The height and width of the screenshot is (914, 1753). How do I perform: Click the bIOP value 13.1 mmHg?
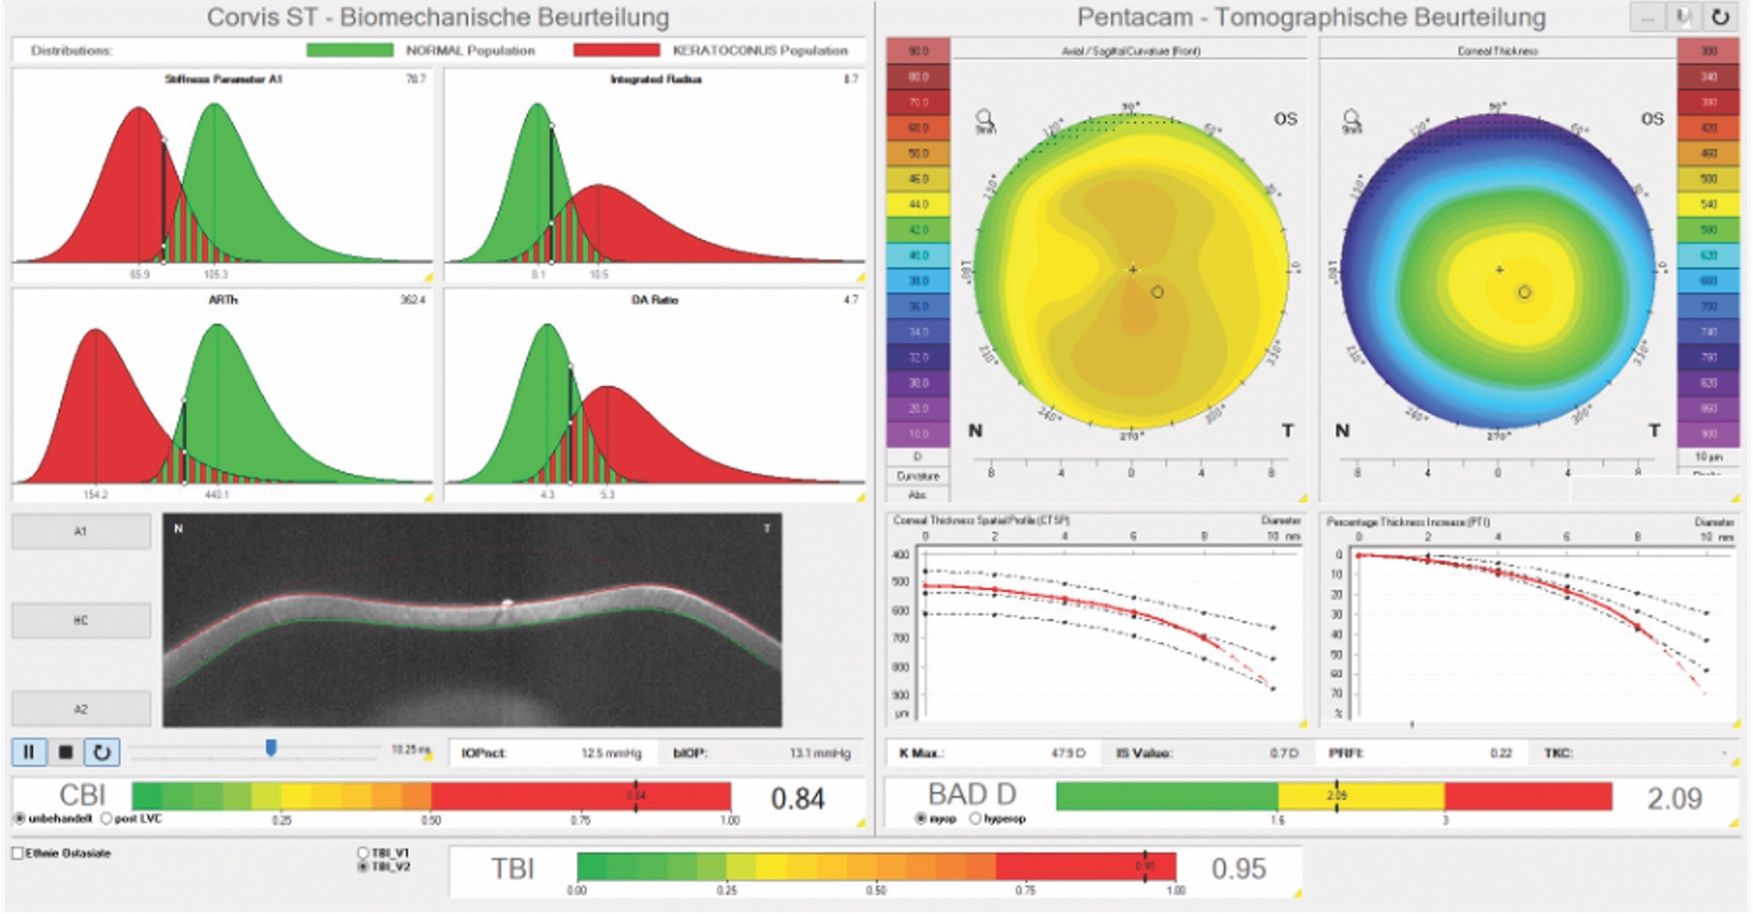click(x=820, y=753)
